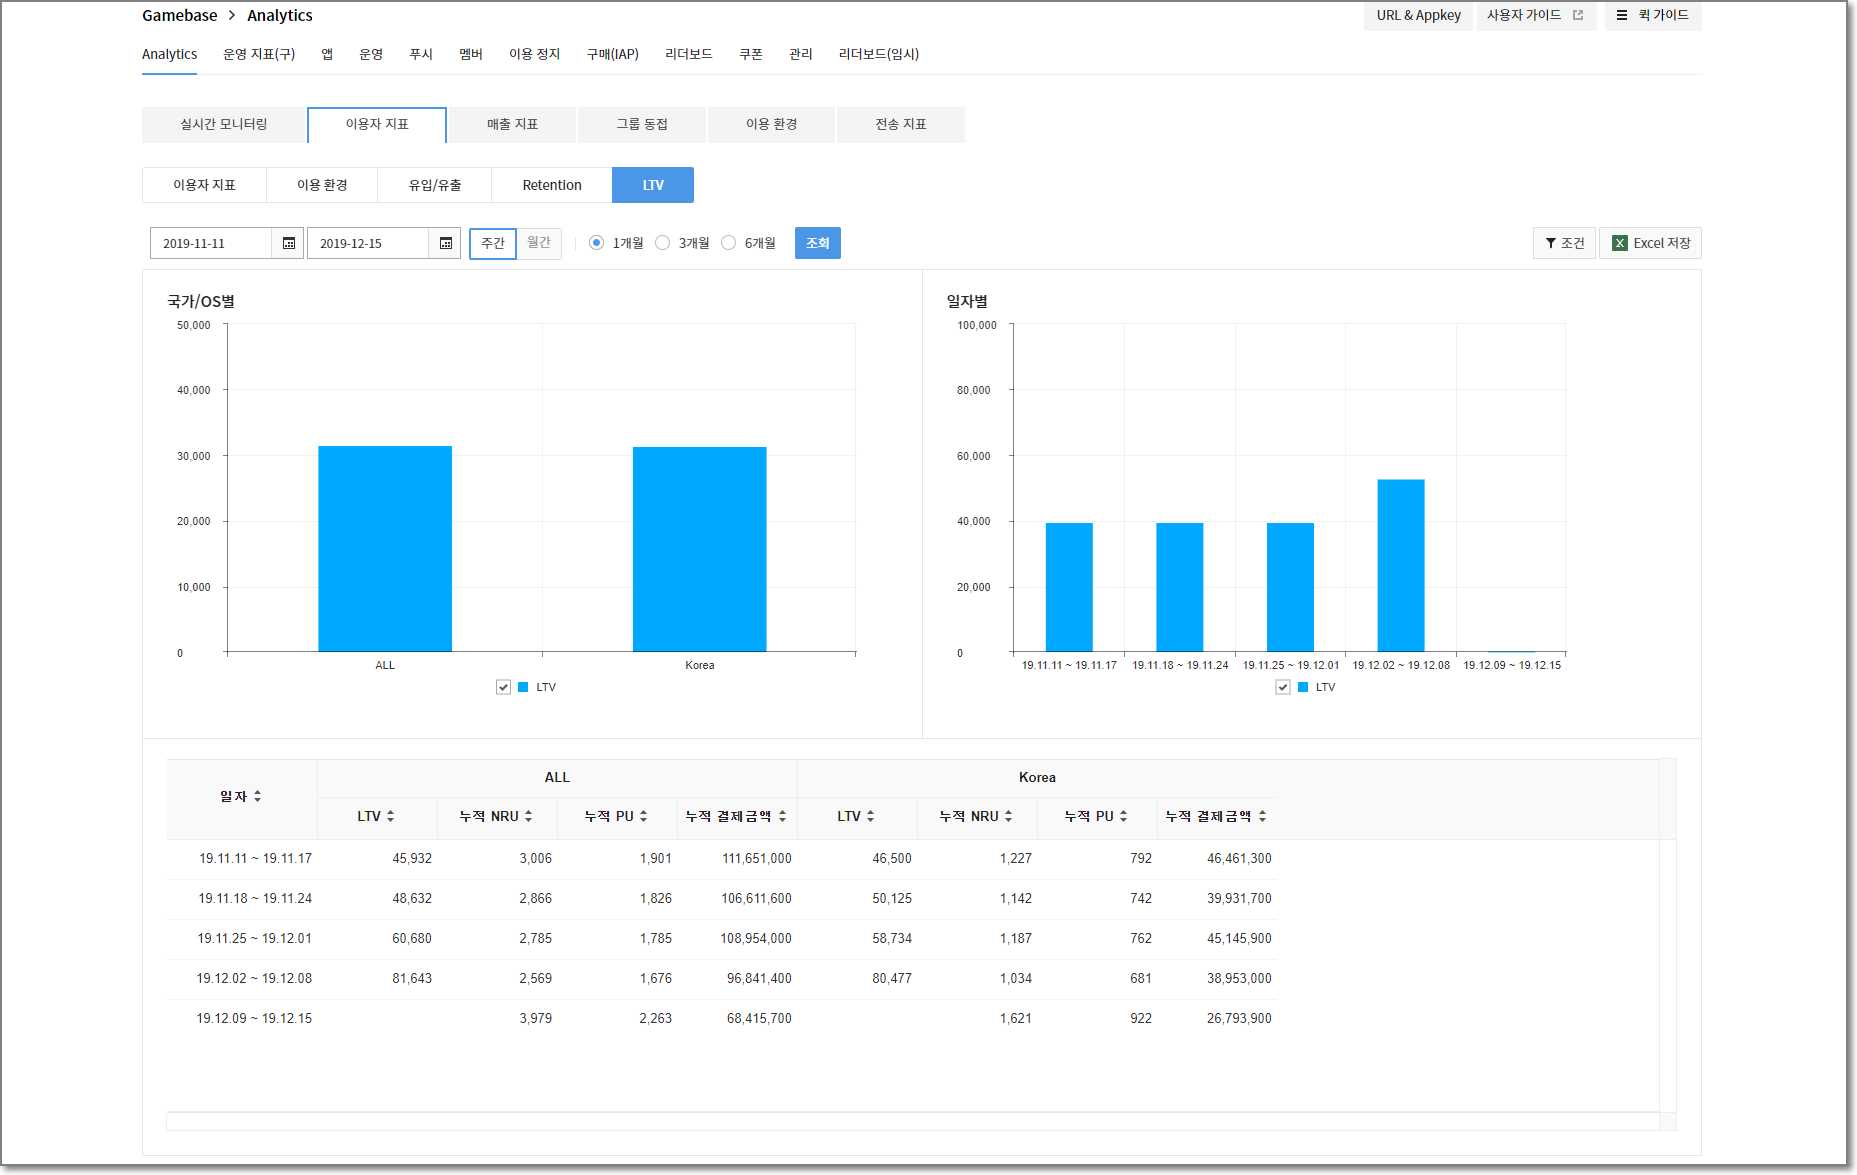Open the 조건 filter button

1564,243
